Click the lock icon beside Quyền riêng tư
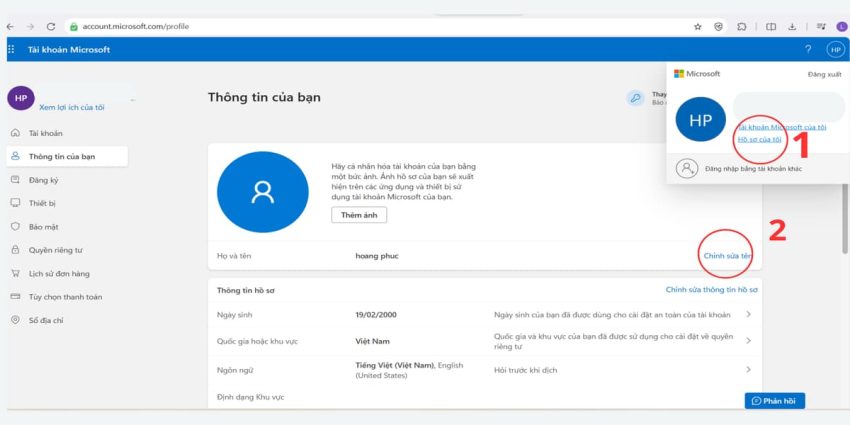850x425 pixels. pos(16,250)
